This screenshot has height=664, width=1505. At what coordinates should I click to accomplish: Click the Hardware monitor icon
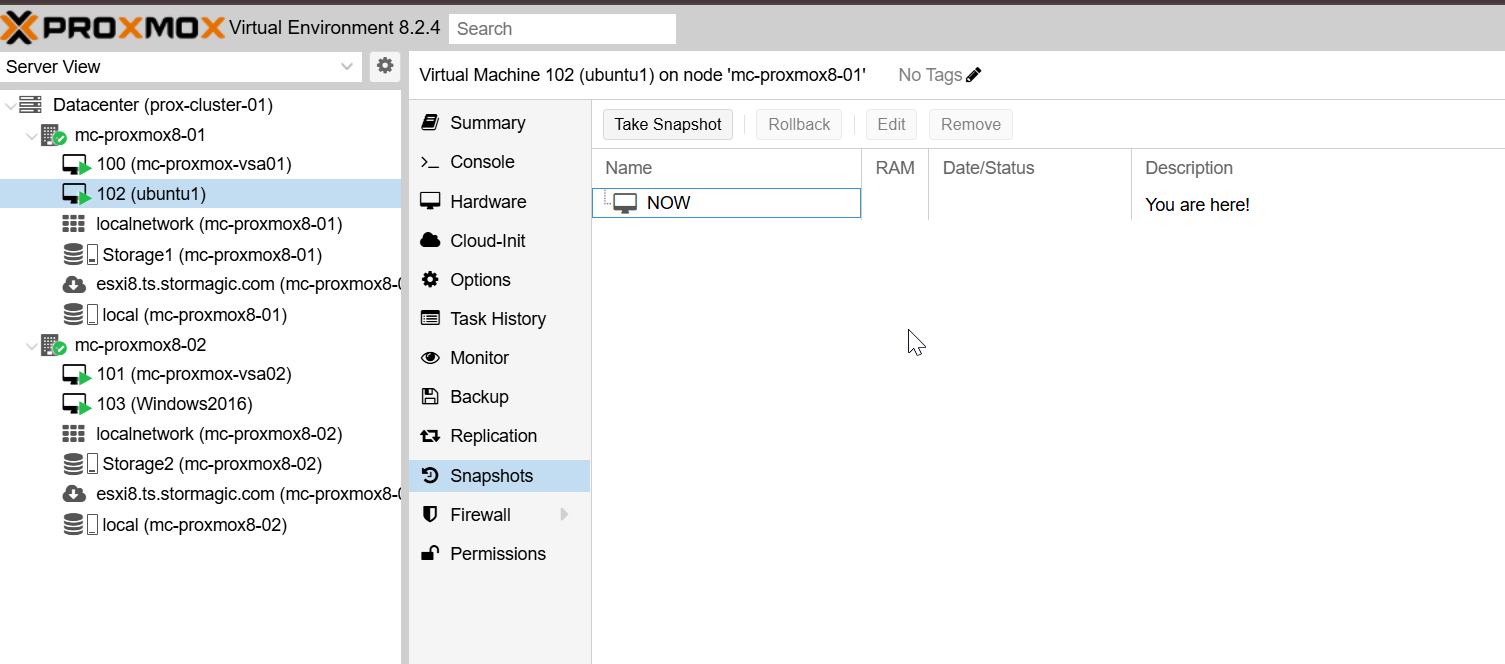point(430,201)
